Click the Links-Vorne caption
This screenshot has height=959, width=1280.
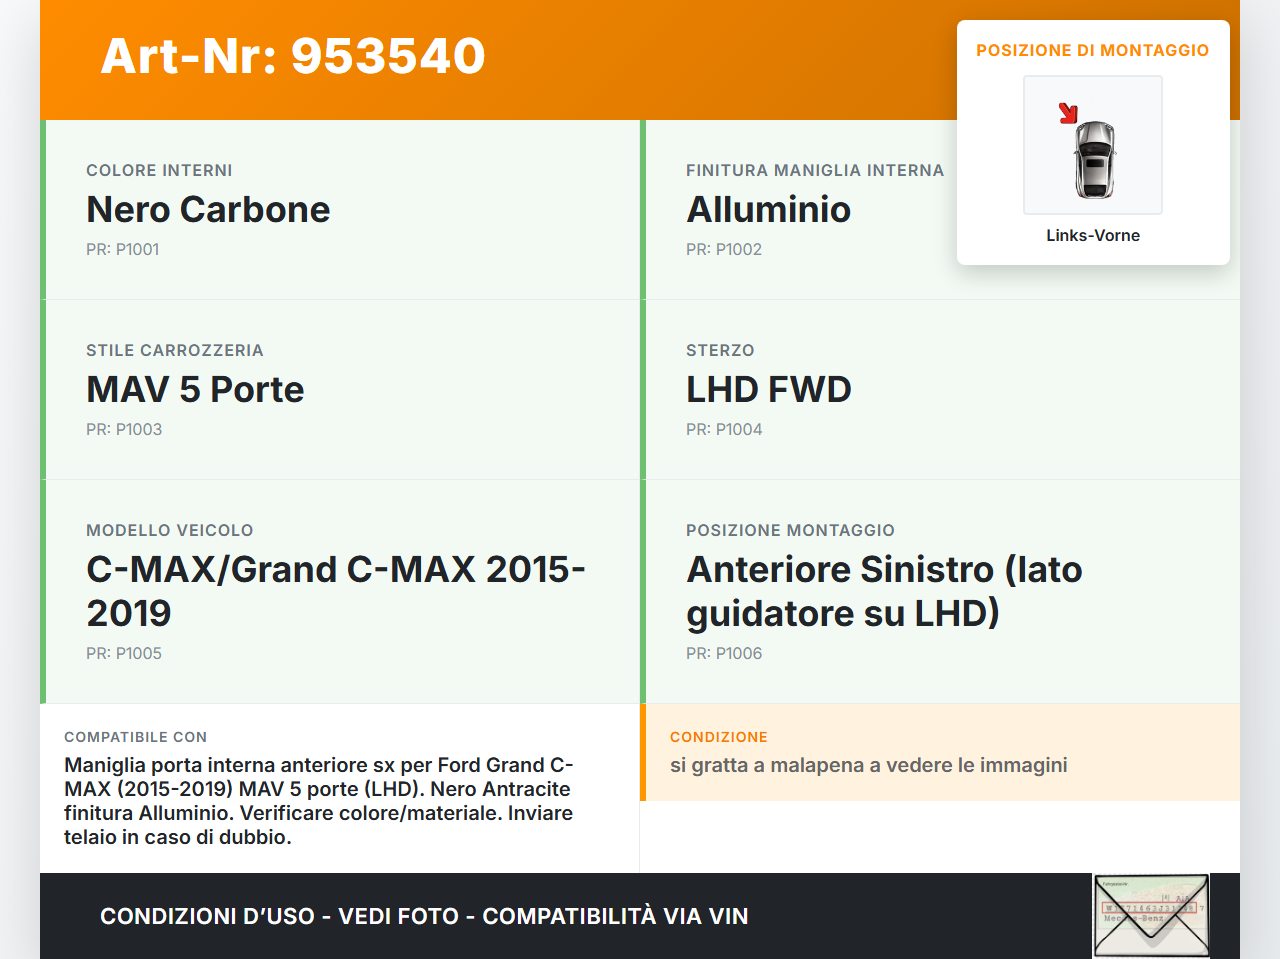pos(1093,235)
